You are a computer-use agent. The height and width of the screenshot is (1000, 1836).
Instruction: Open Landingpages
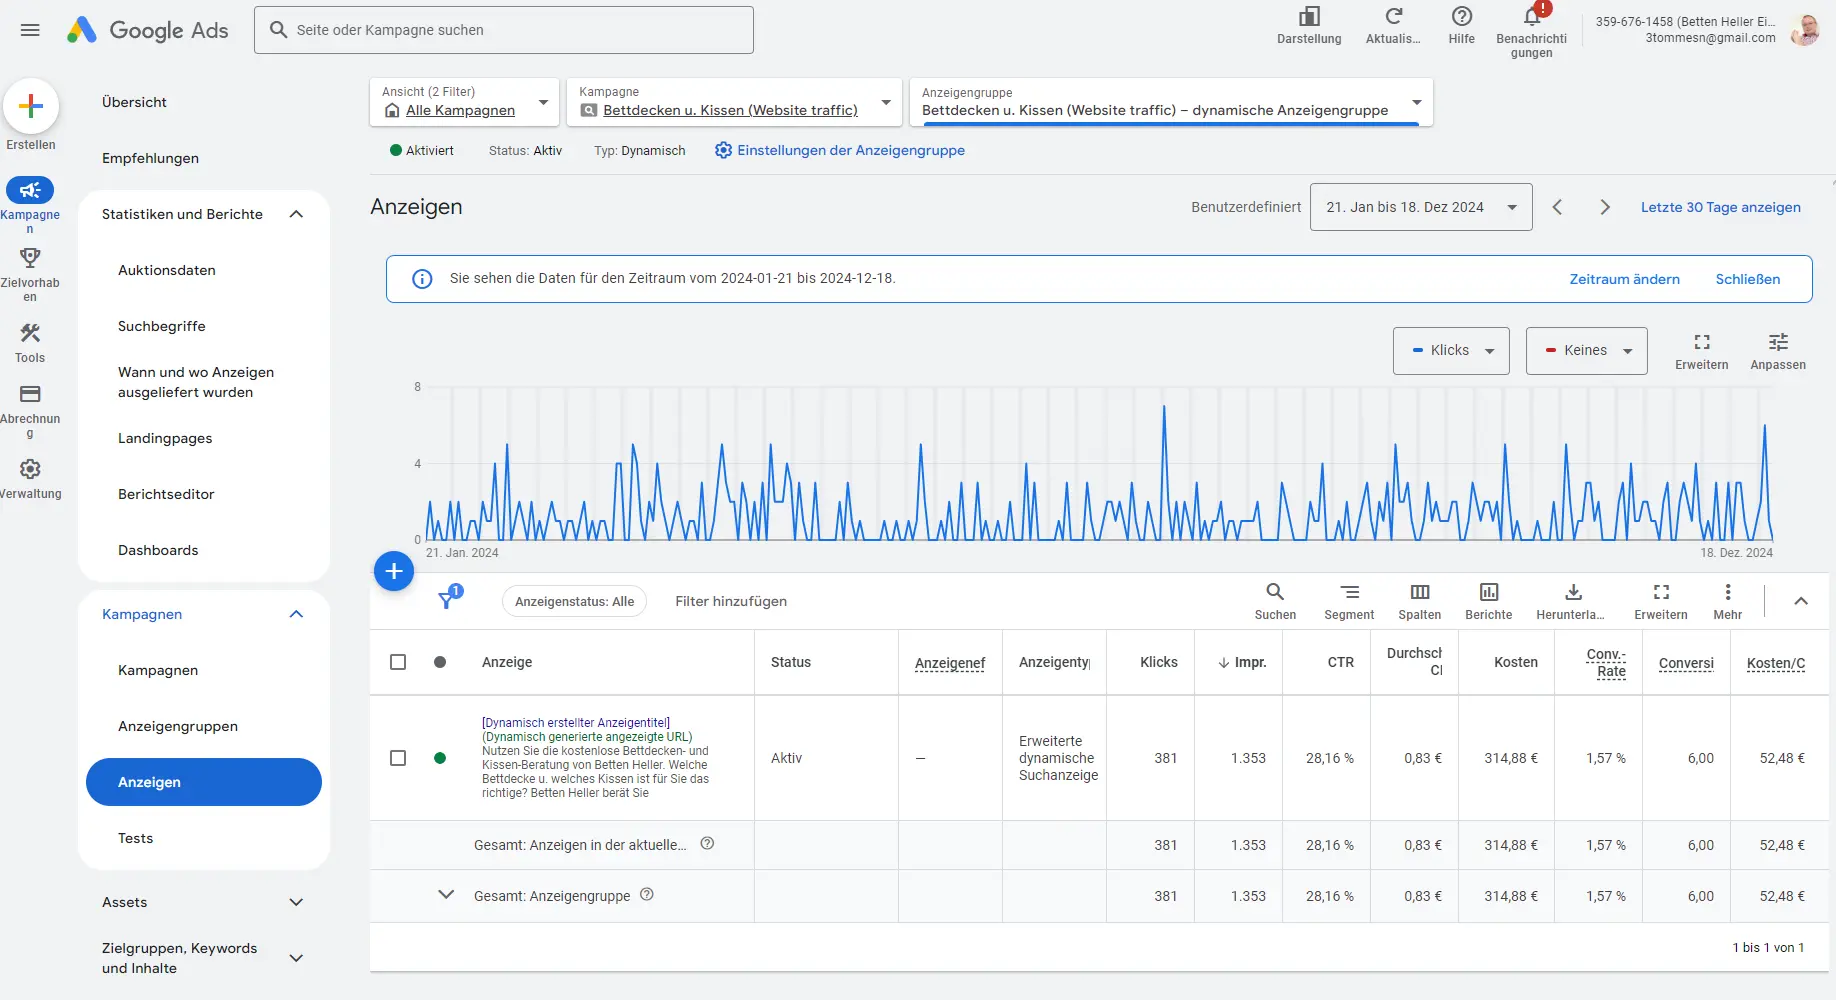165,438
